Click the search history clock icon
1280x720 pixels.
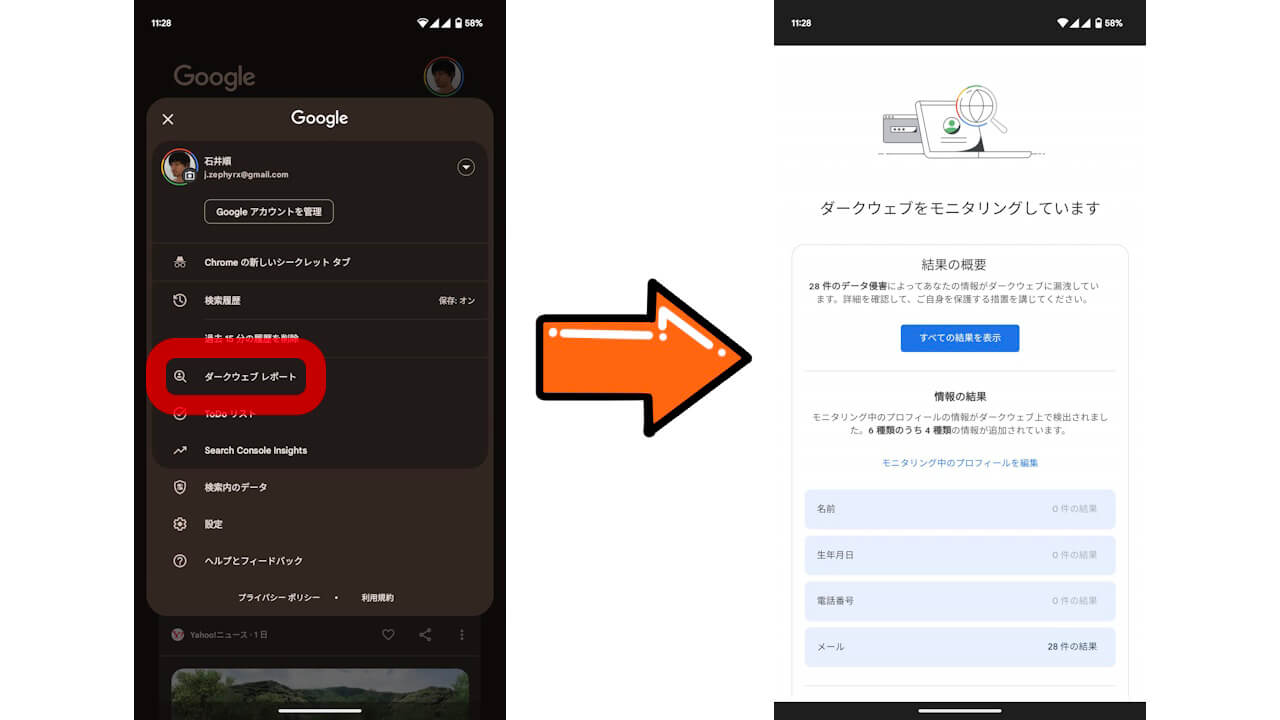(x=178, y=300)
